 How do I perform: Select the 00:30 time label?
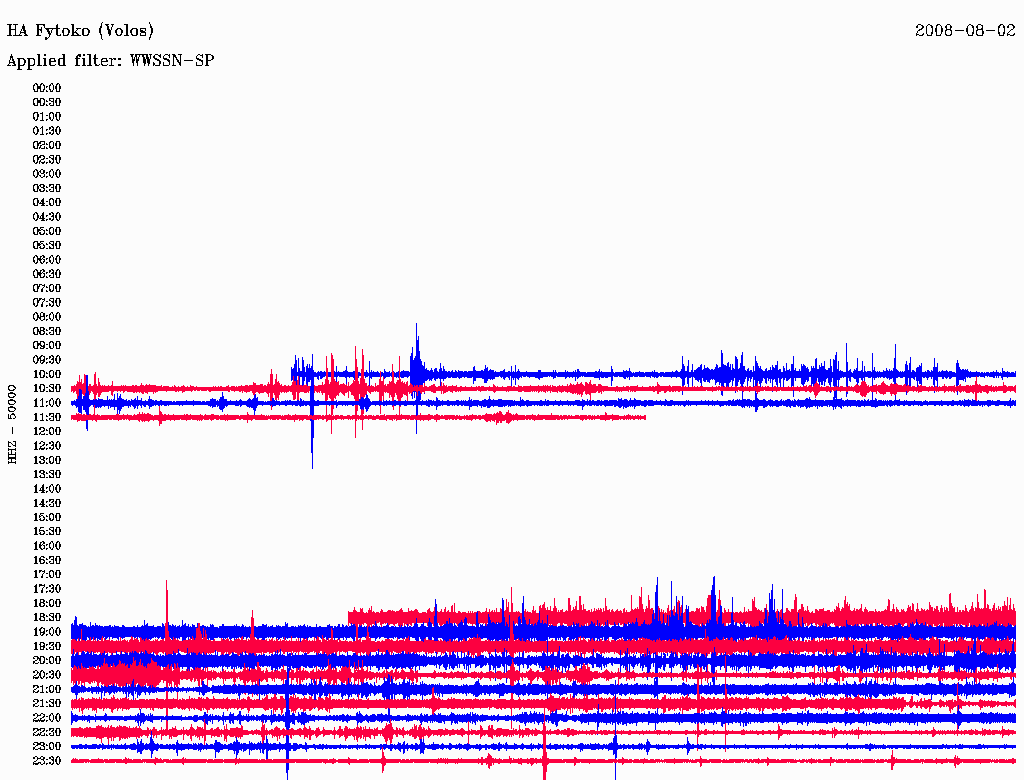(x=47, y=103)
